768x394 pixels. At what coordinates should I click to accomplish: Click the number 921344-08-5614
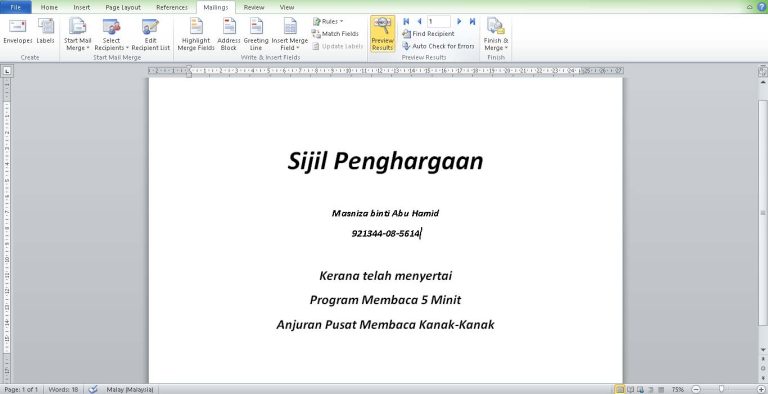click(x=386, y=233)
